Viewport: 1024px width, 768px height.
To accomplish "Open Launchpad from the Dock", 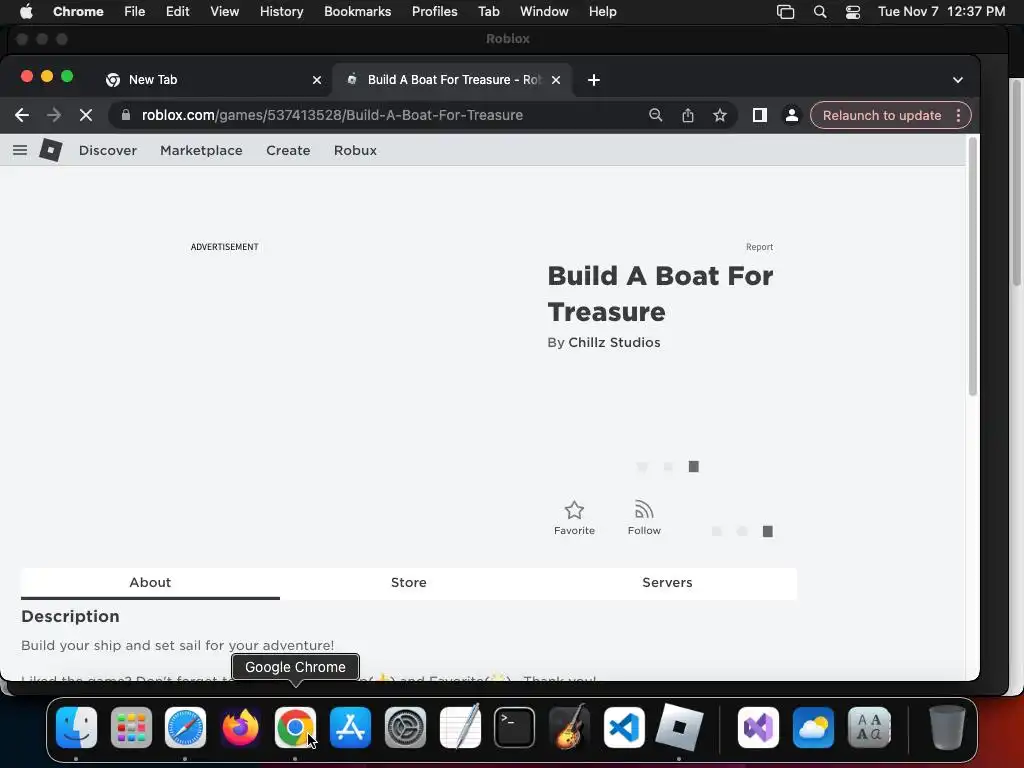I will coord(131,727).
